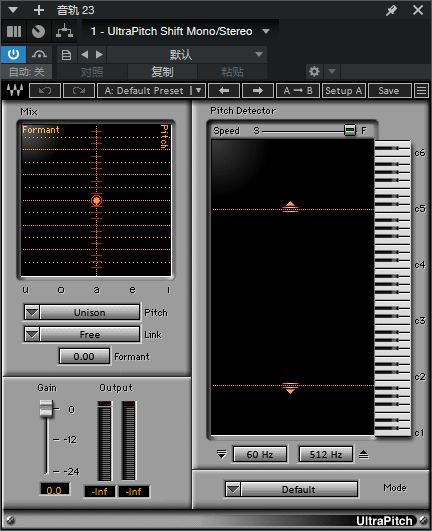Expand the UltraPitch Shift Mono/Stereo plugin selector
Viewport: 432px width, 531px height.
(x=266, y=31)
